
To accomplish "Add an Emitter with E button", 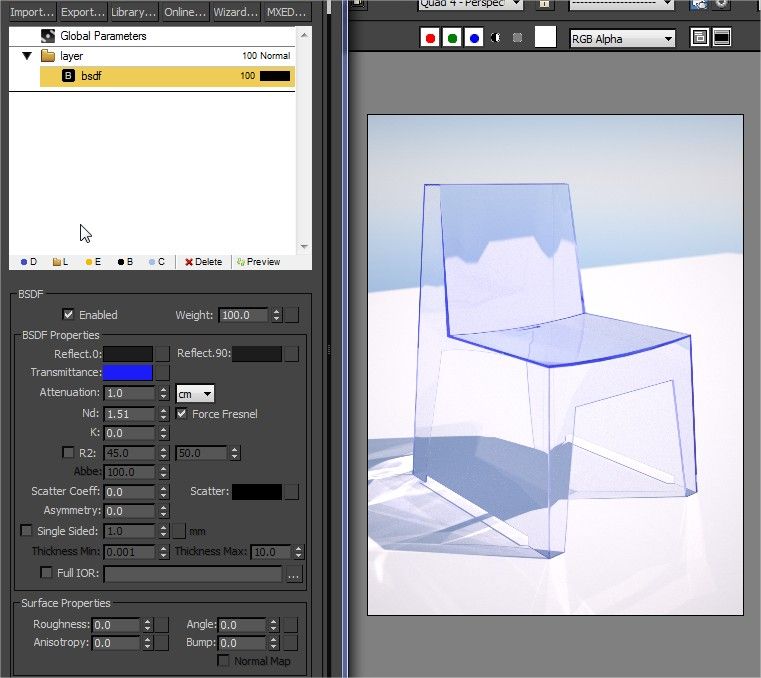I will (93, 262).
